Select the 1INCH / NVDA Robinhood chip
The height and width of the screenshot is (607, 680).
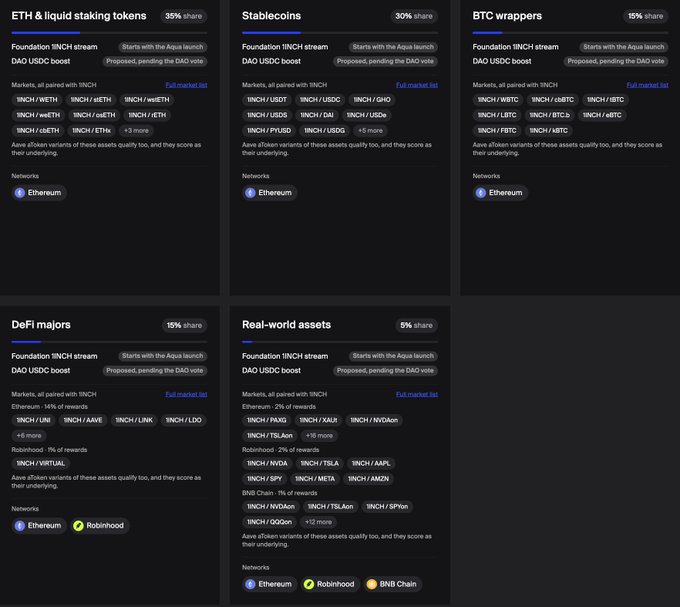click(267, 463)
